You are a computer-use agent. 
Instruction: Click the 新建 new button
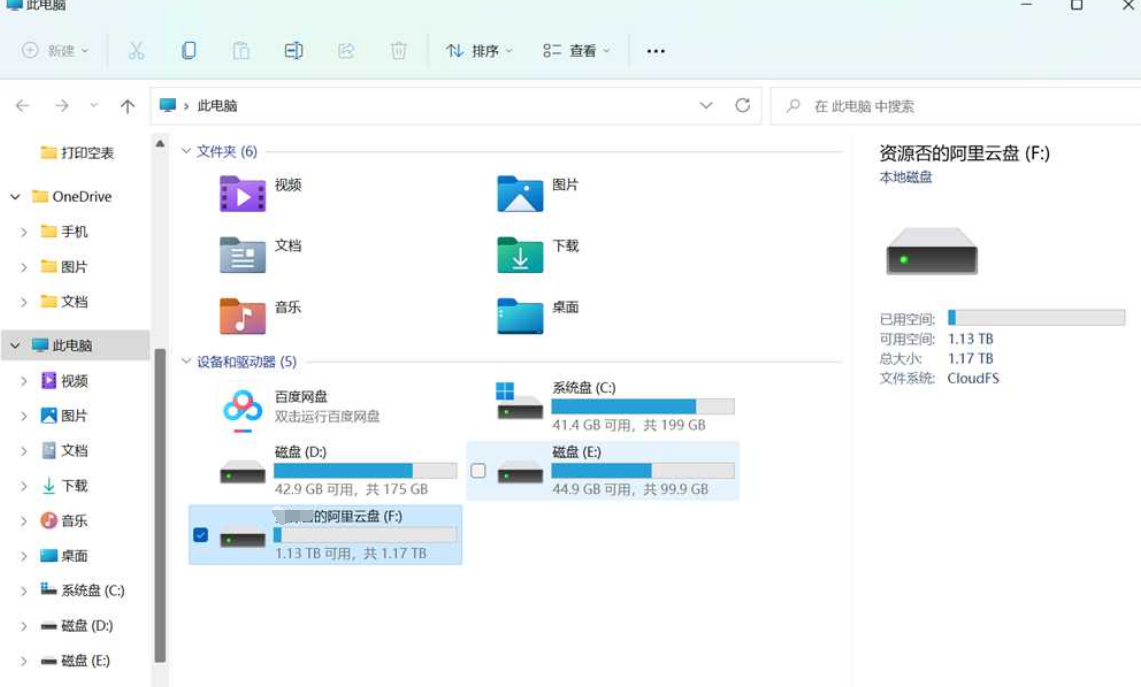point(55,51)
